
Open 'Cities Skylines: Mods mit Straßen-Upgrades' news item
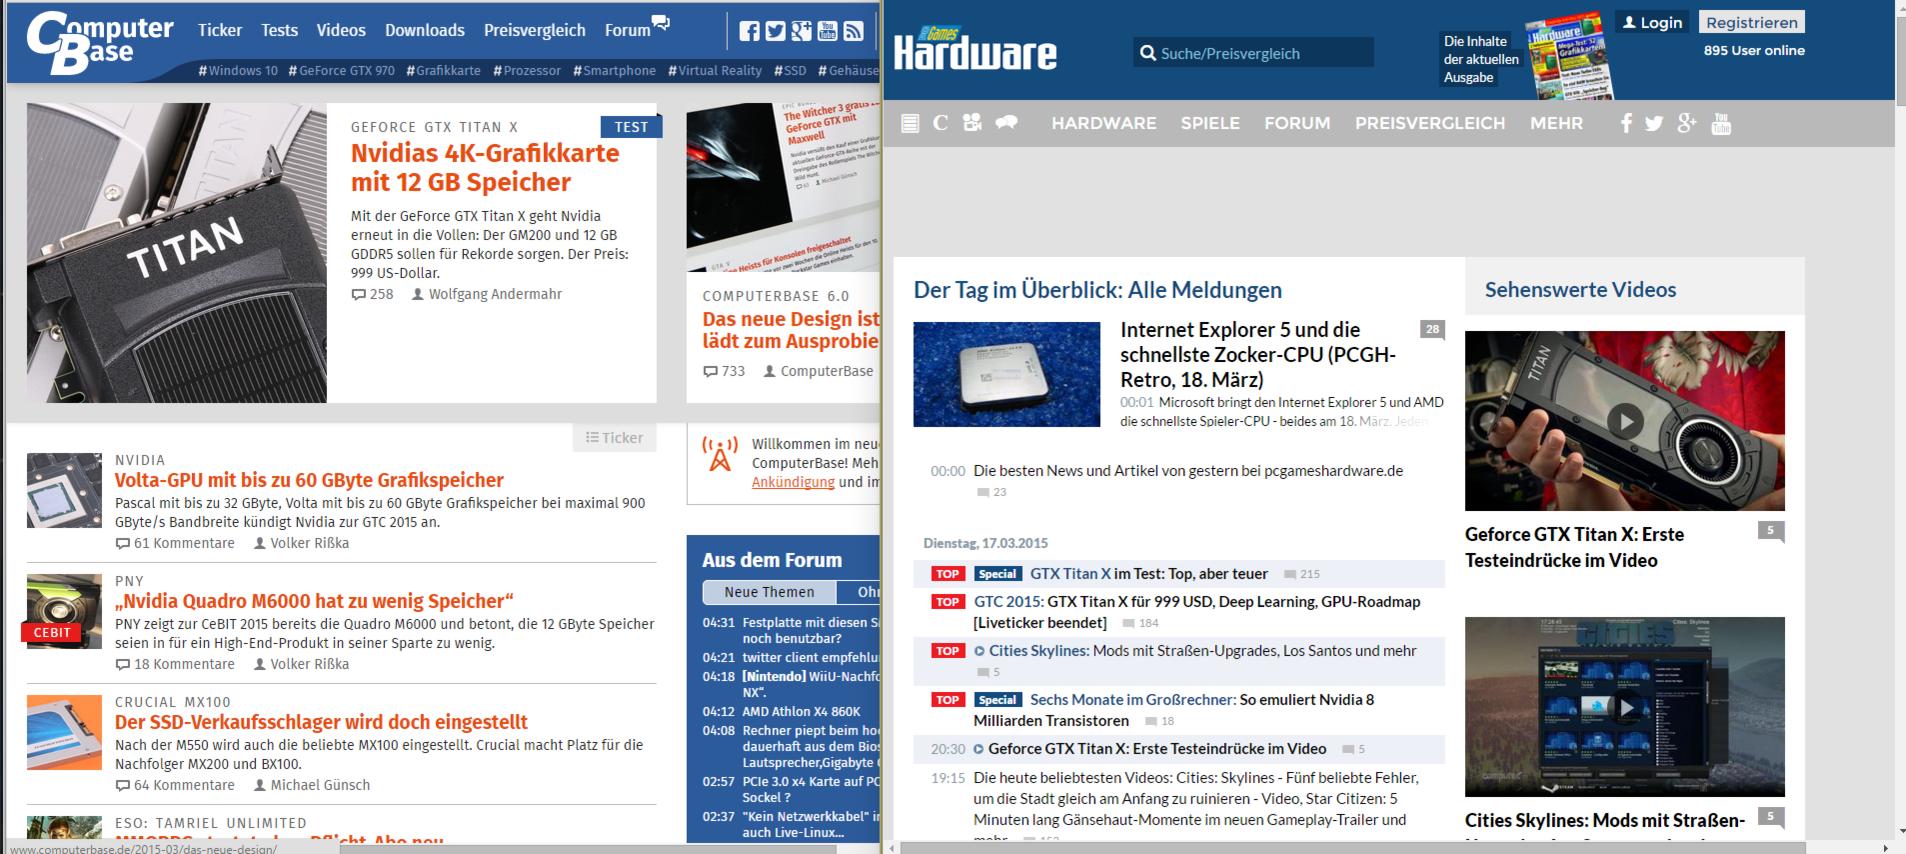click(1203, 651)
